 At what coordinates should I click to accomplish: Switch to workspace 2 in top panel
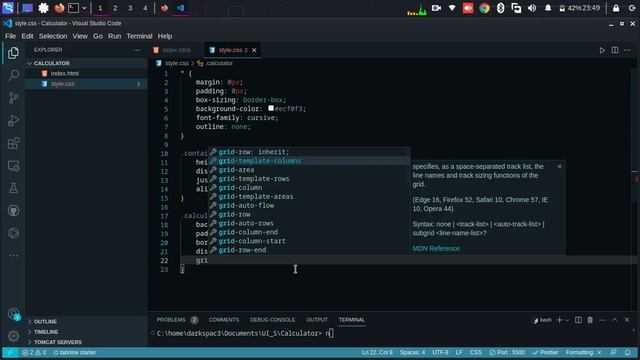pos(115,8)
